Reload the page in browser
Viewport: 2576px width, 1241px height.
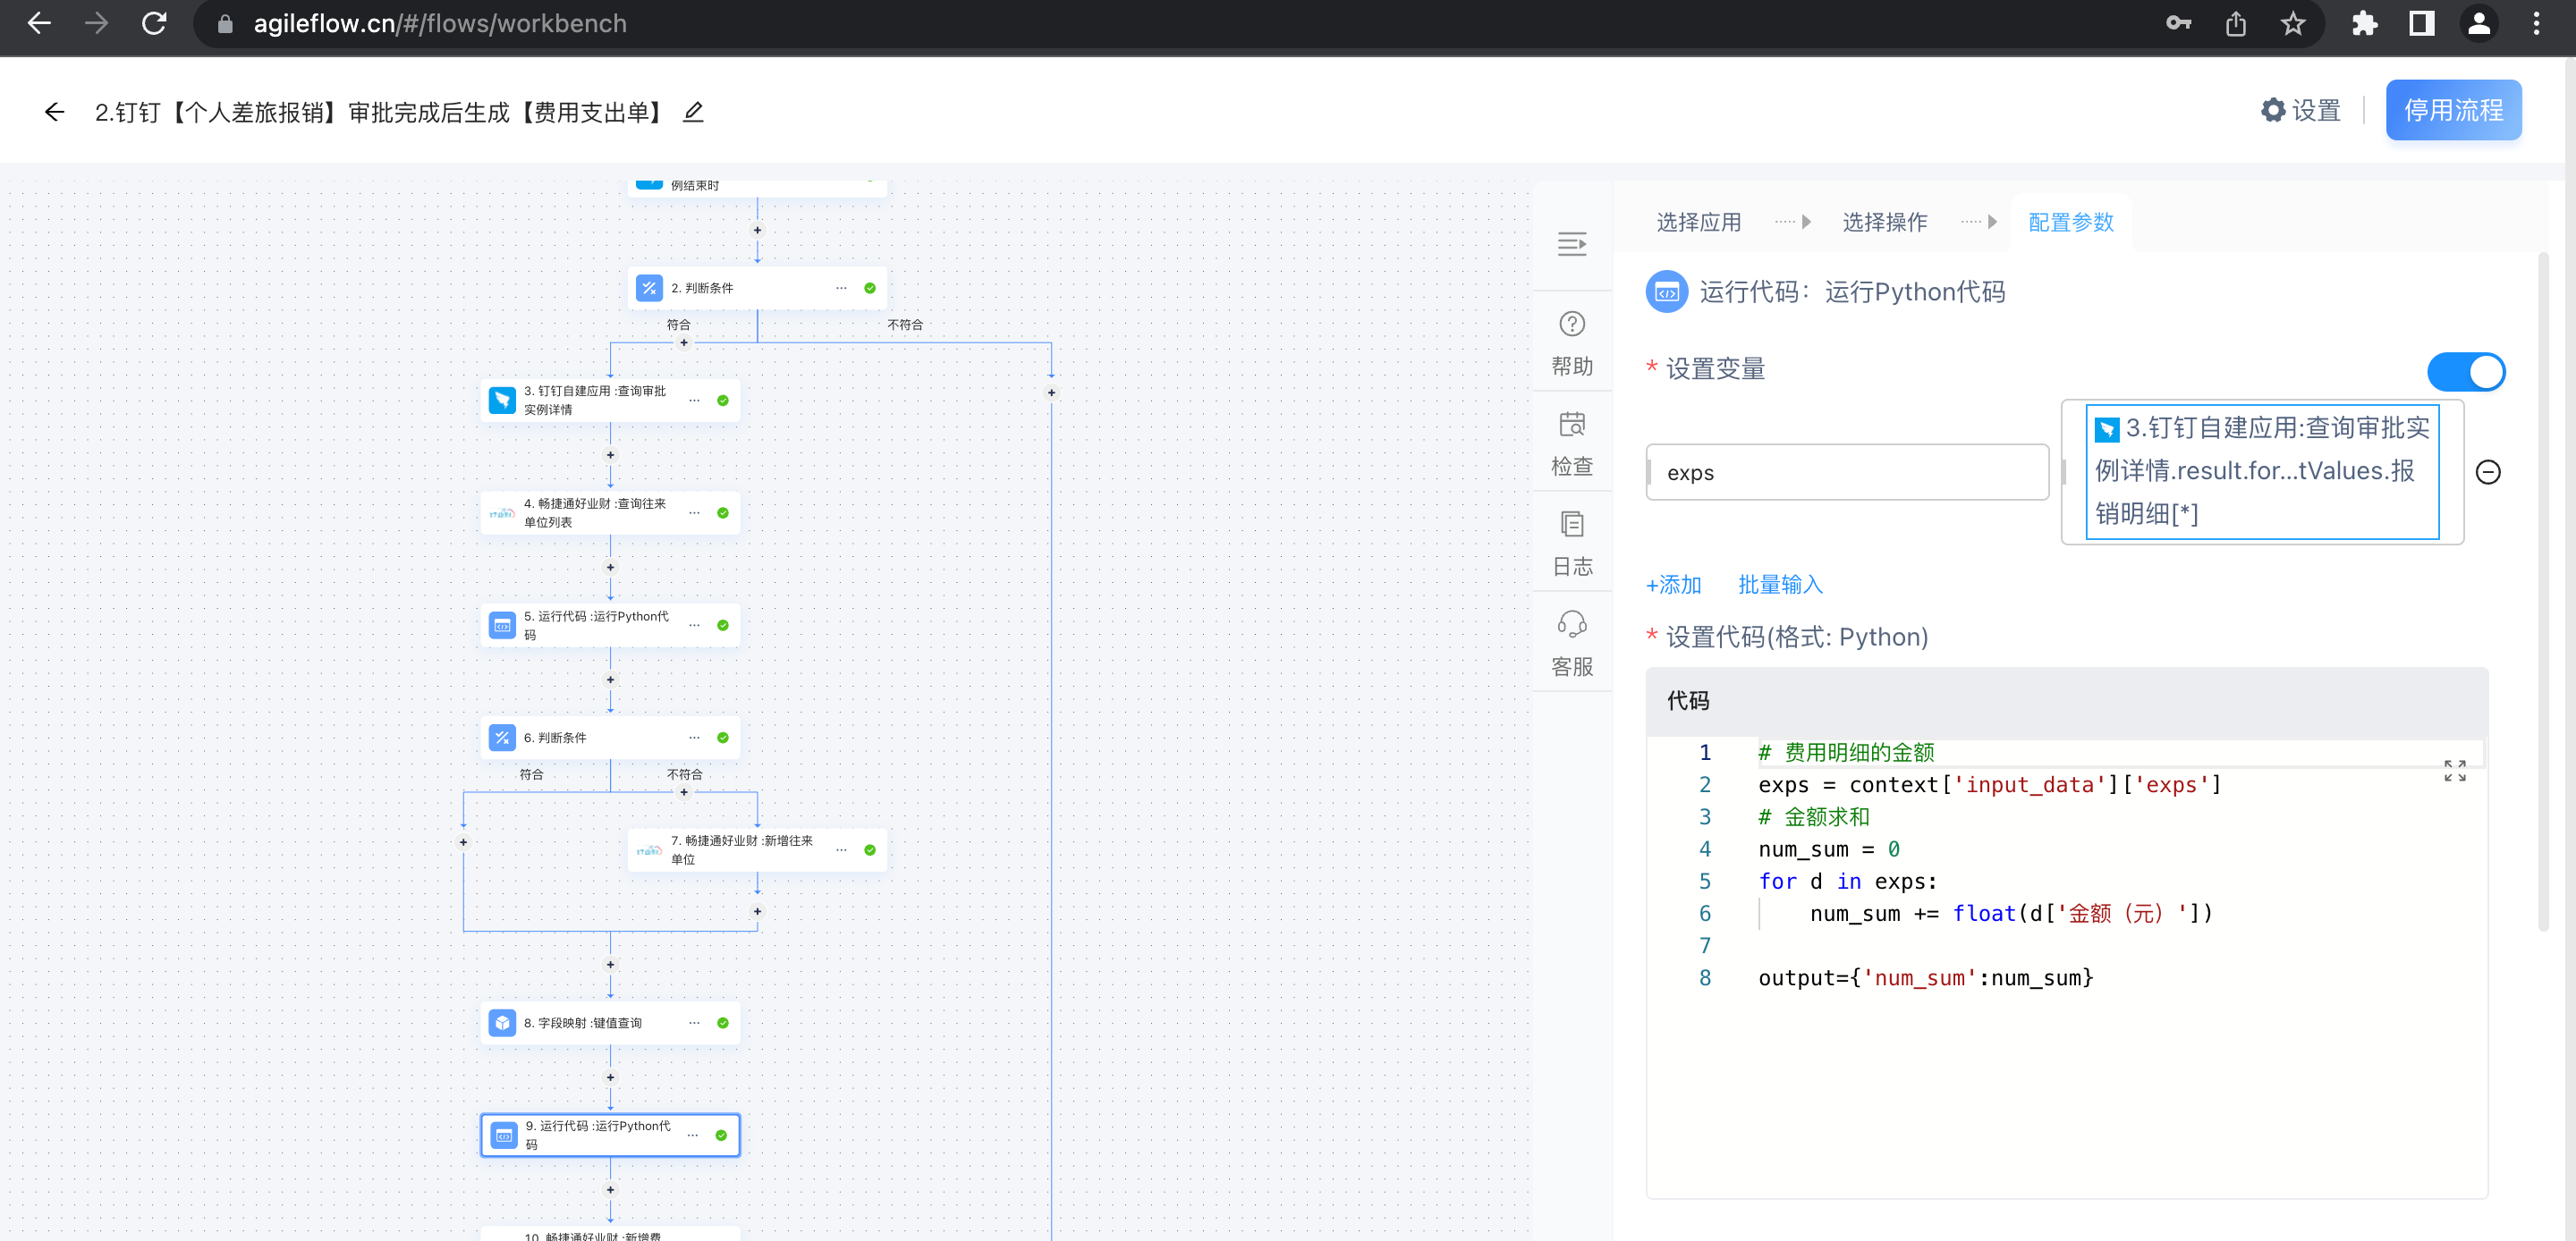tap(154, 23)
